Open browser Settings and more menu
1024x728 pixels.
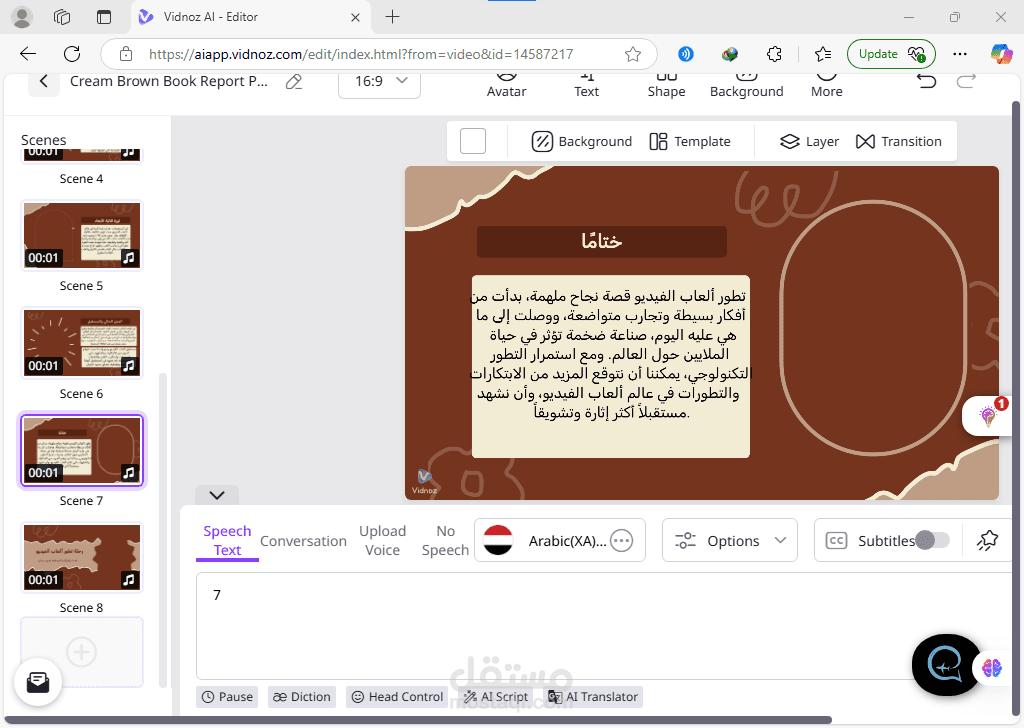tap(959, 54)
